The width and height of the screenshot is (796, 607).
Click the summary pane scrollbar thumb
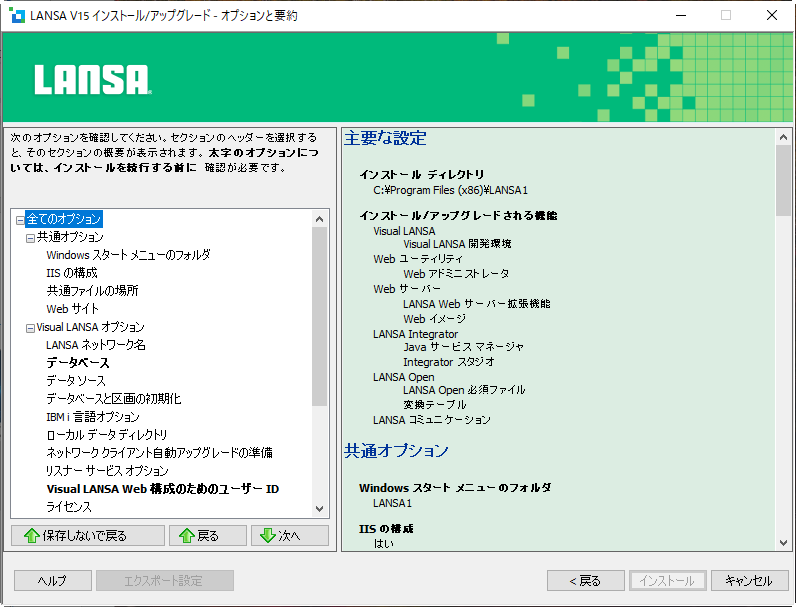pyautogui.click(x=783, y=181)
